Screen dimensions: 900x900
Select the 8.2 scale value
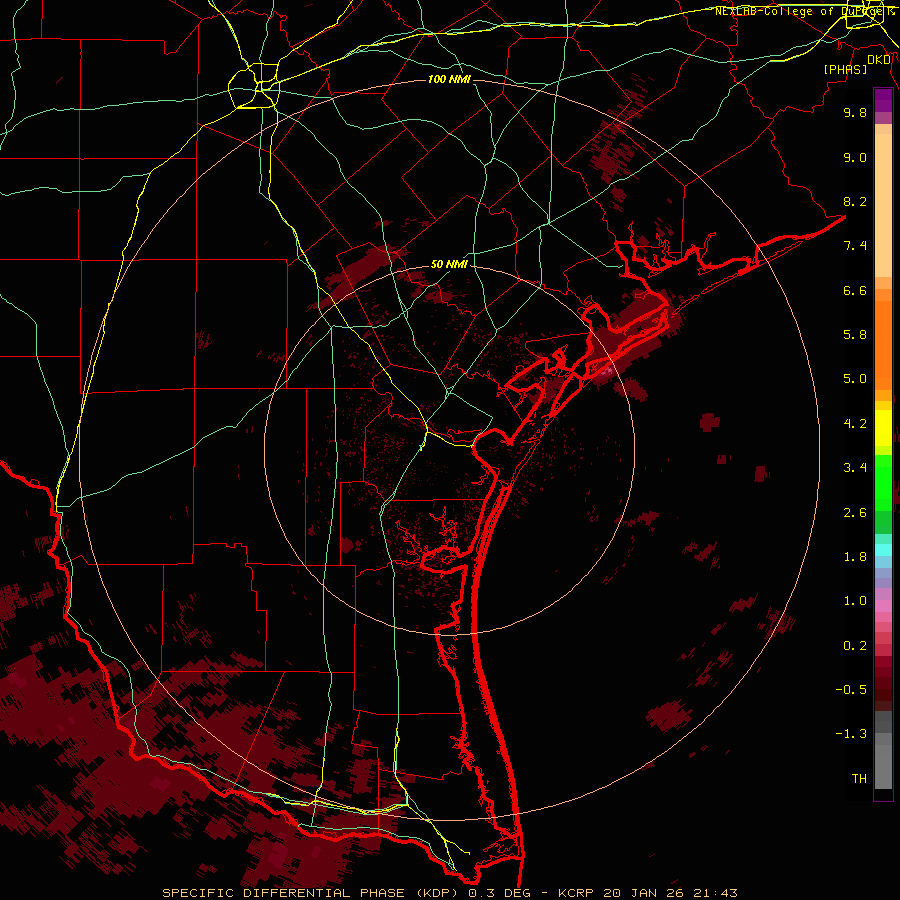pos(855,201)
